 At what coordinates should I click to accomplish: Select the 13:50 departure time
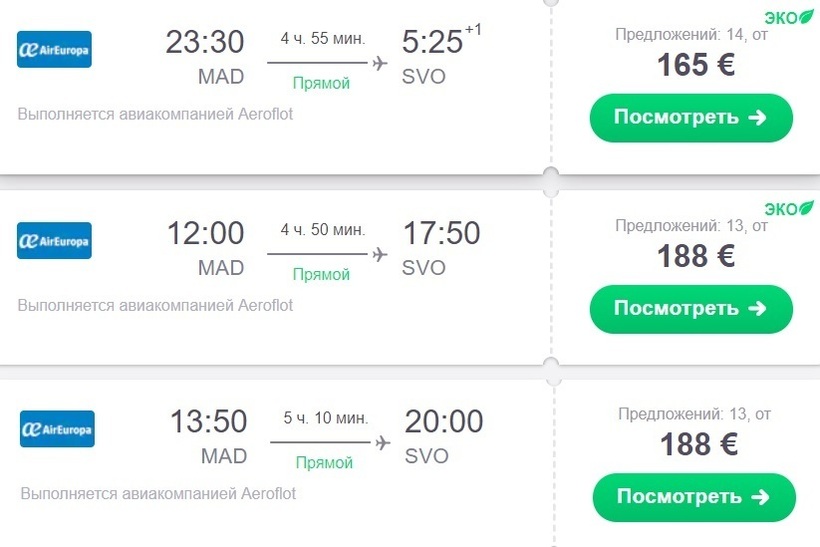(209, 421)
